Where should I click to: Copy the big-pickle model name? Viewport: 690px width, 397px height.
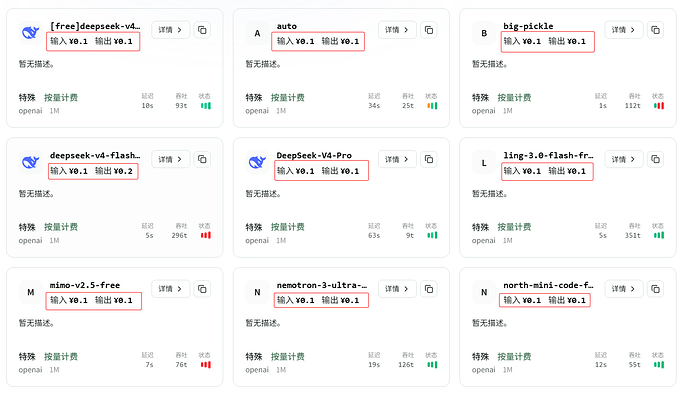click(x=655, y=30)
